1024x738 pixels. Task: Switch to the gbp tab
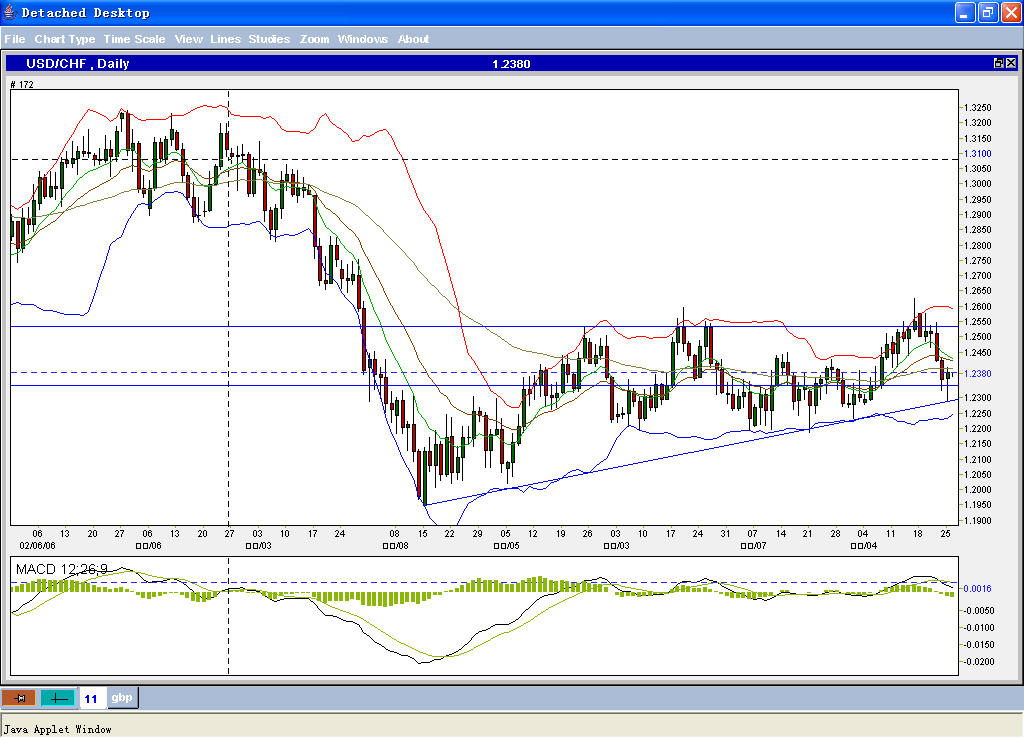point(121,698)
